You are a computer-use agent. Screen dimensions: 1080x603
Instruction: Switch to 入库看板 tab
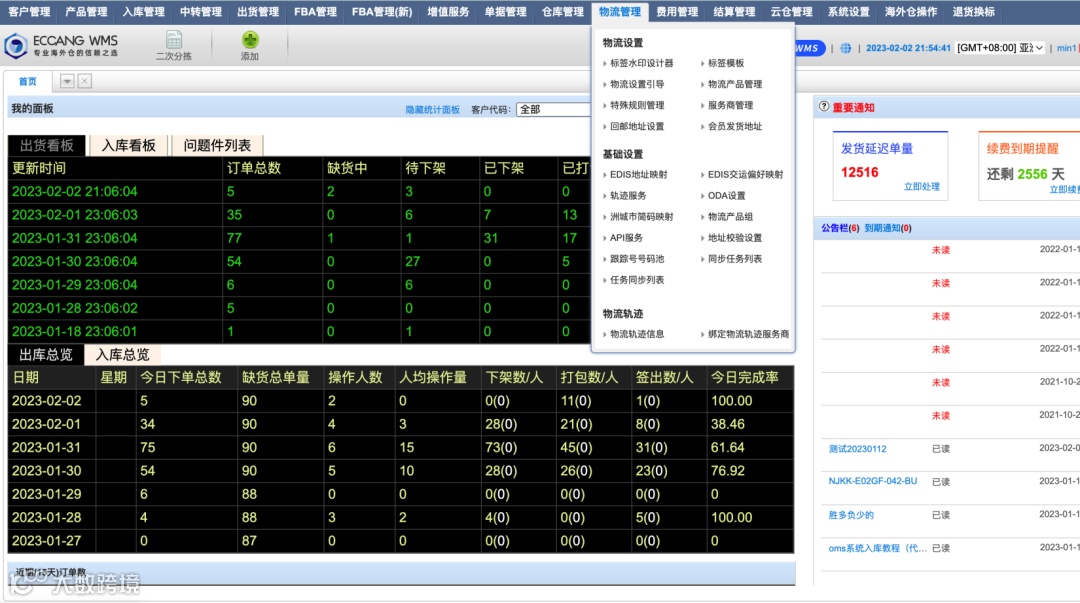click(x=129, y=145)
